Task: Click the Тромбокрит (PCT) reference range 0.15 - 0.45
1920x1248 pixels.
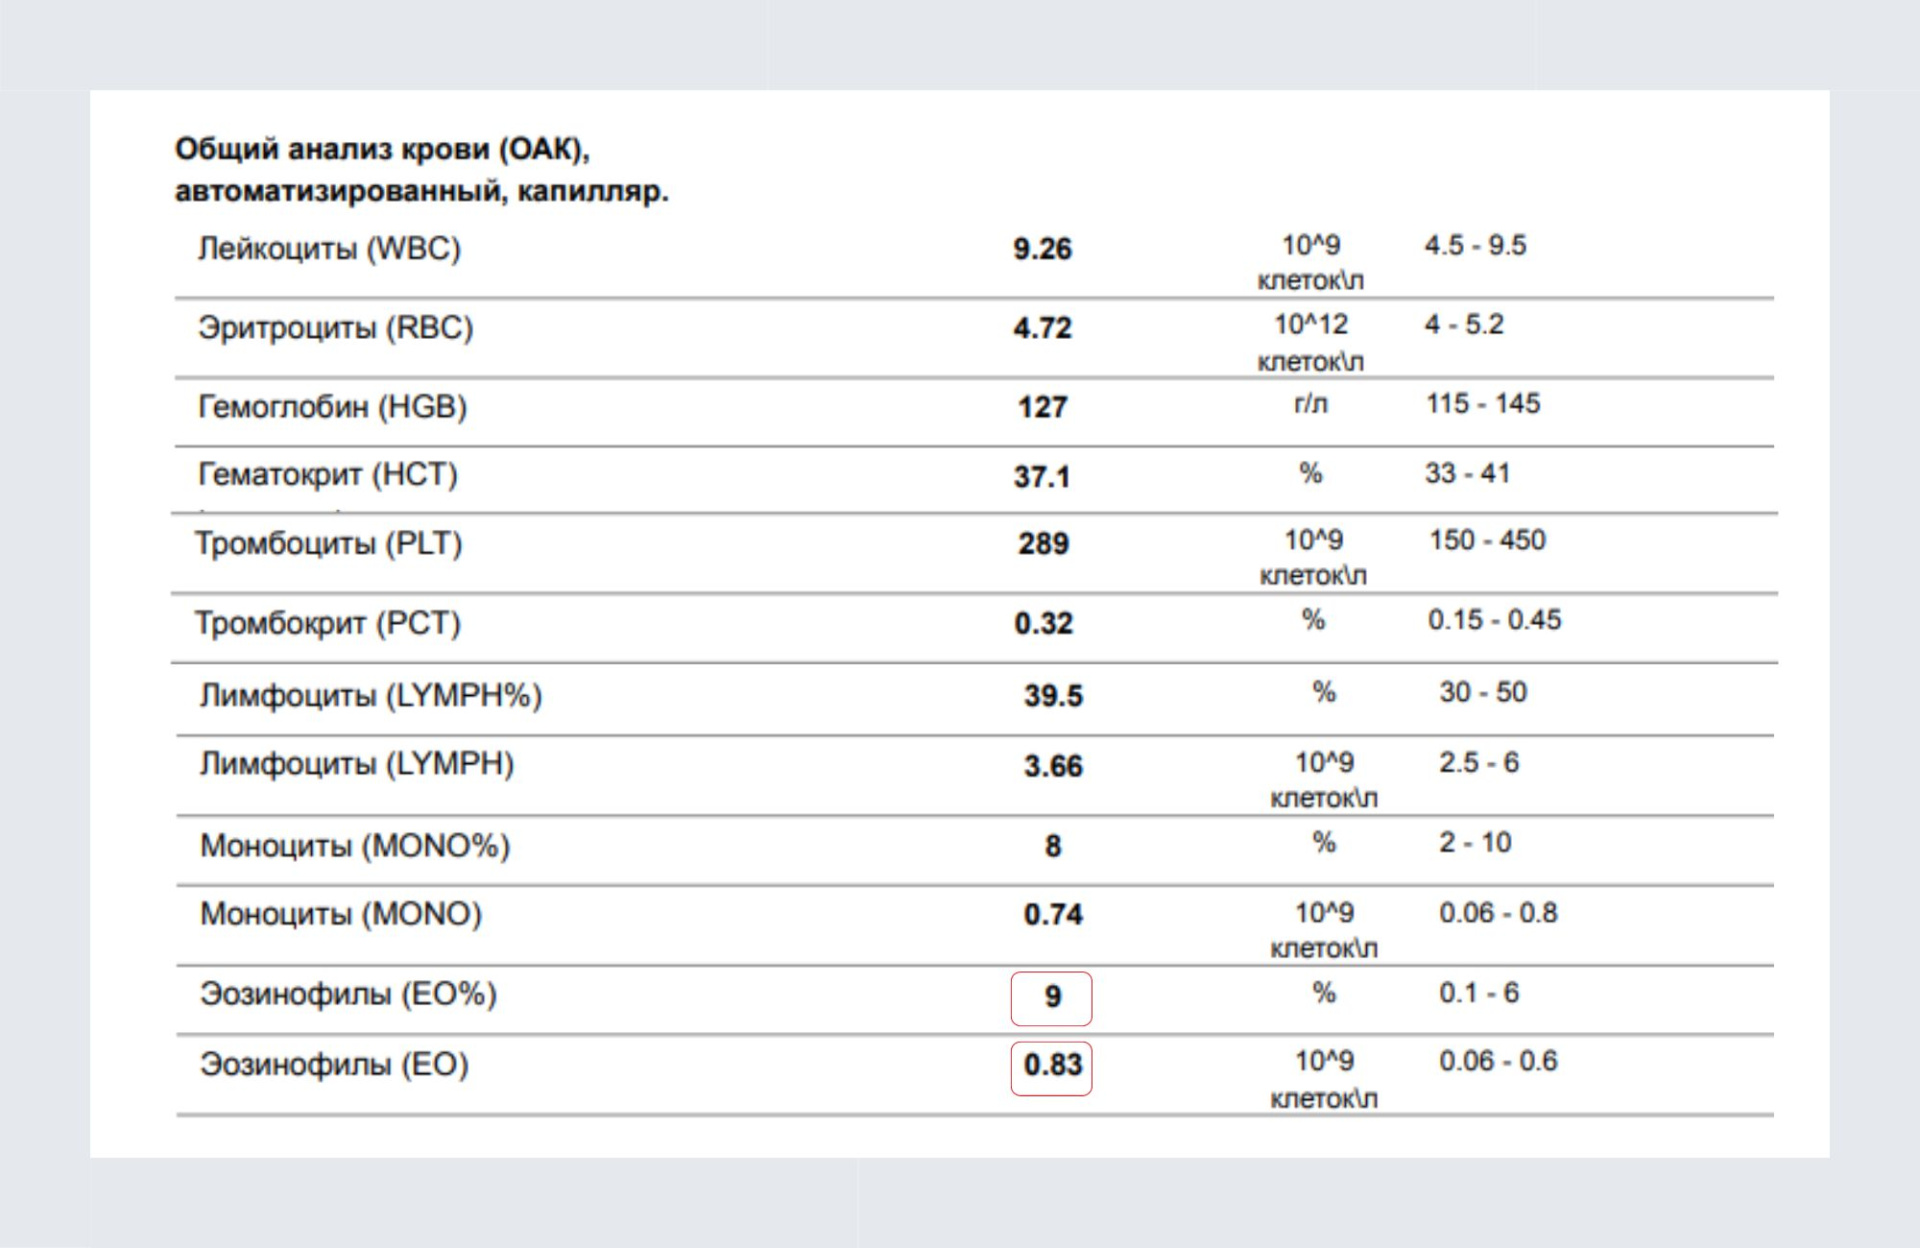Action: click(x=1494, y=620)
